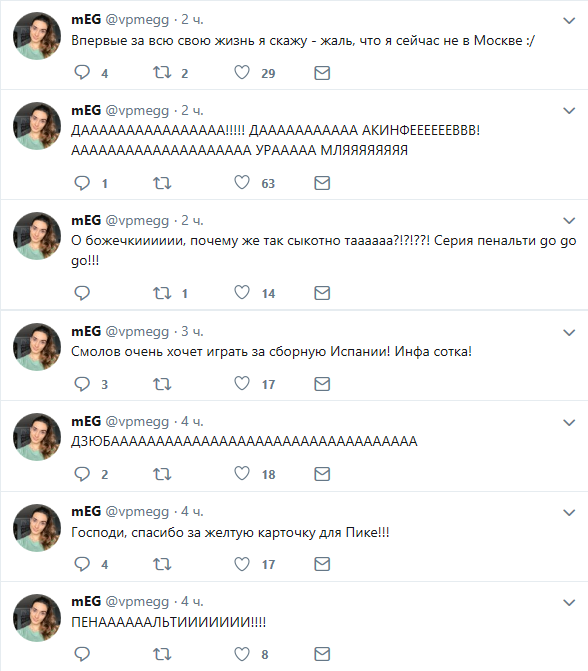The image size is (588, 671).
Task: Click the avatar beside the penalty shootout tweet
Action: [37, 236]
